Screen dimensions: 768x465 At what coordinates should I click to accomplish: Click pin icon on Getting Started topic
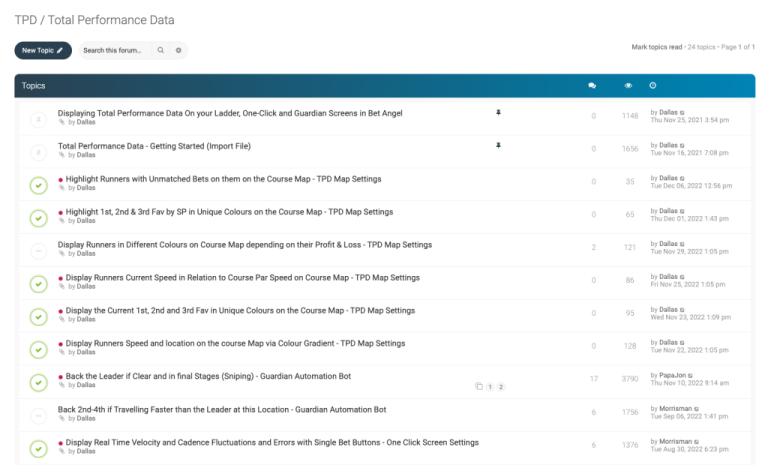click(x=498, y=146)
